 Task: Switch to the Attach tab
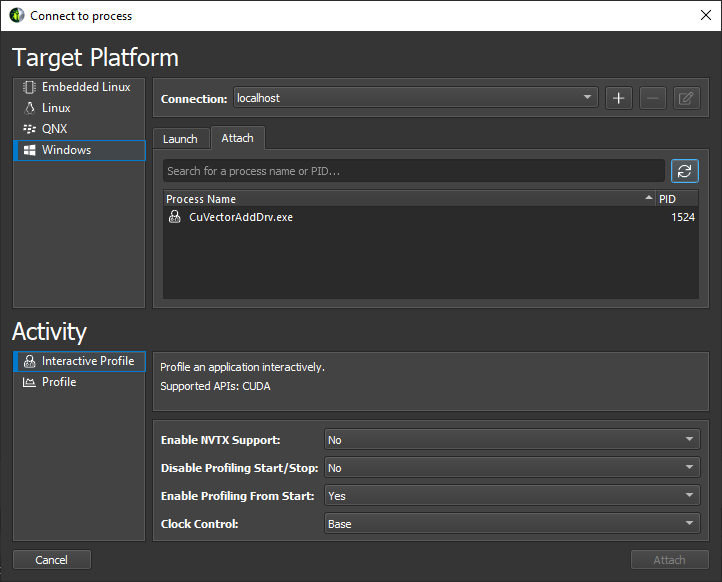coord(237,138)
